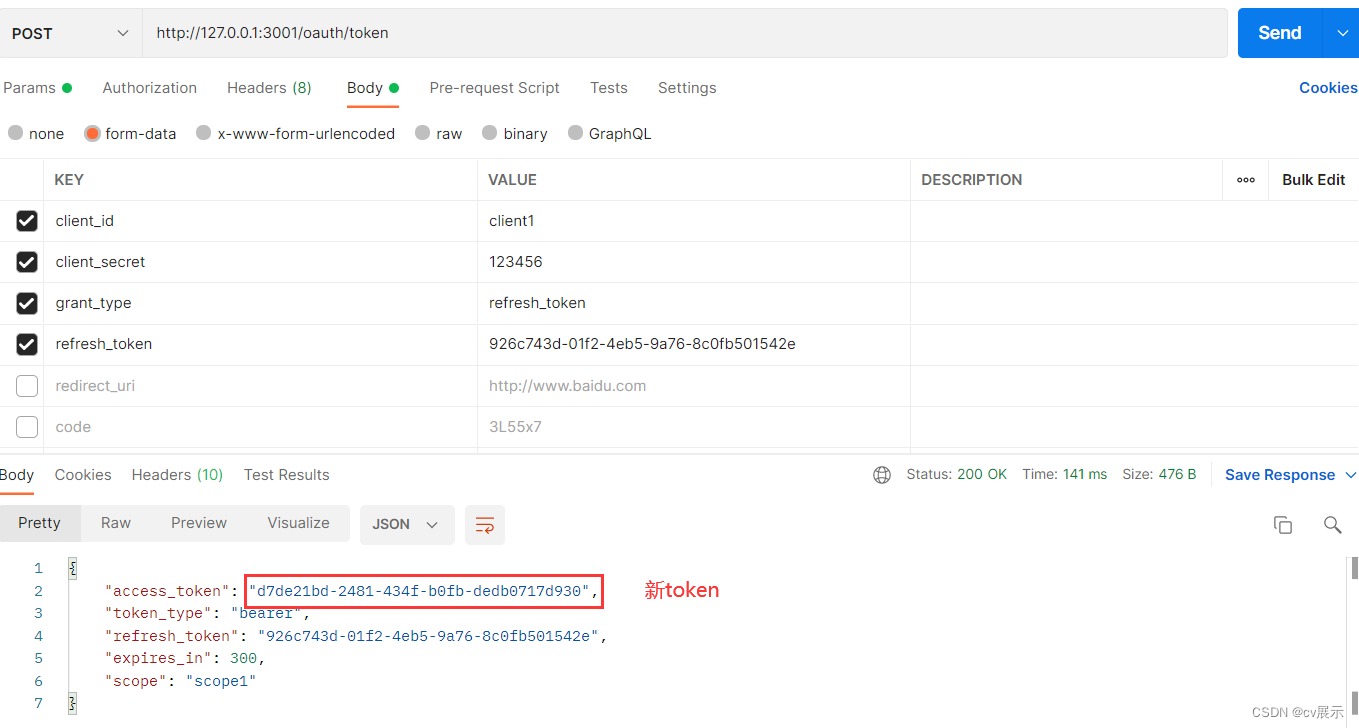The height and width of the screenshot is (728, 1359).
Task: Enable the code parameter row
Action: coord(27,427)
